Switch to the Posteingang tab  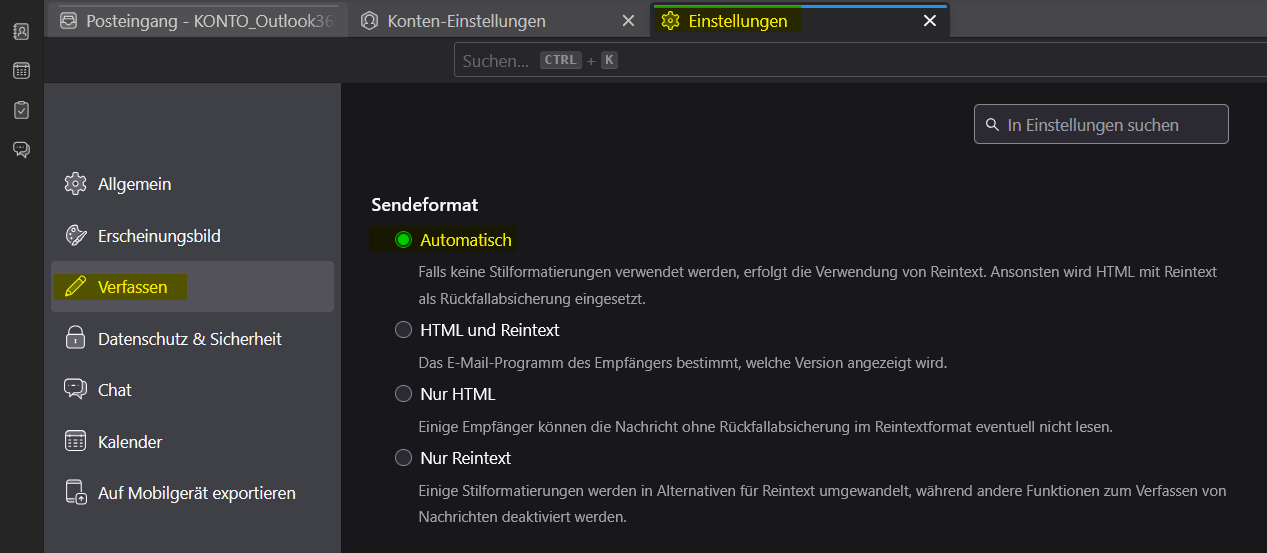point(198,21)
